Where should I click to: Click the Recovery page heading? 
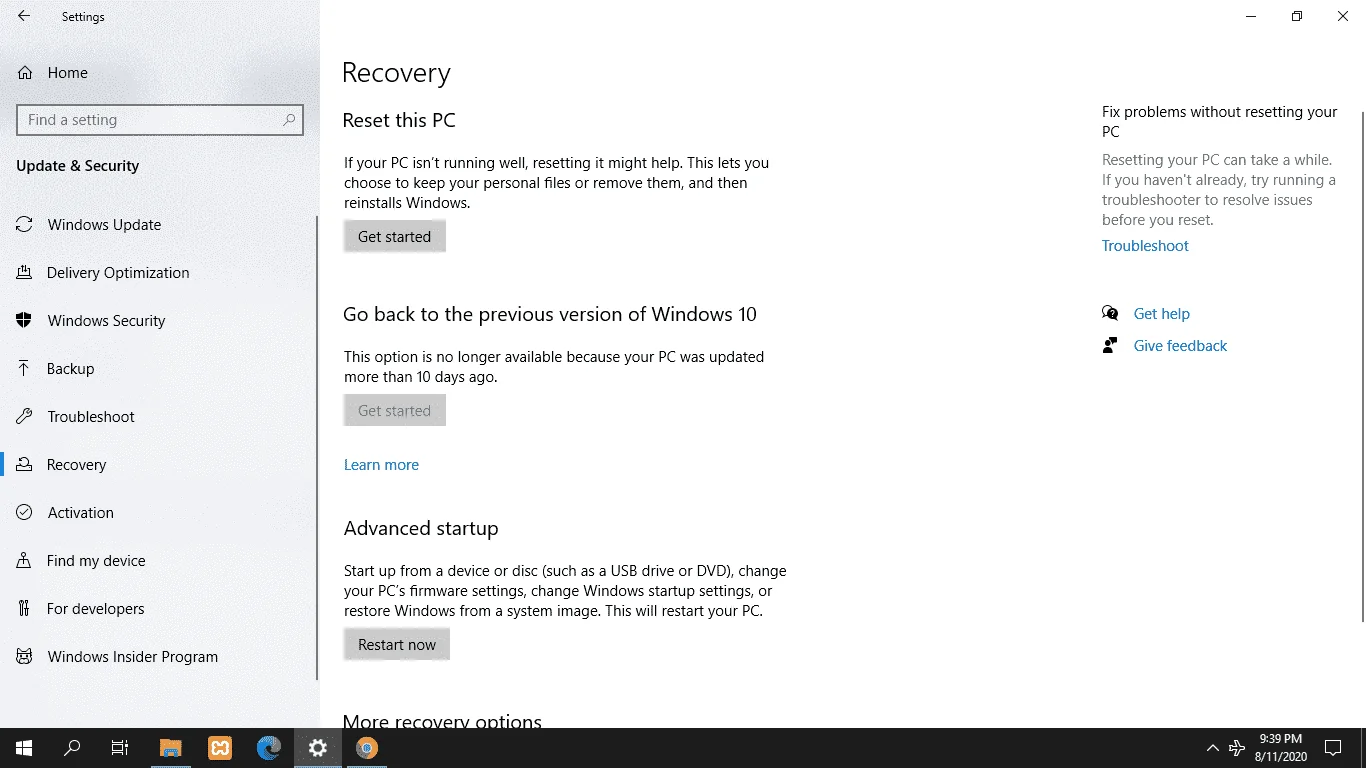coord(396,73)
